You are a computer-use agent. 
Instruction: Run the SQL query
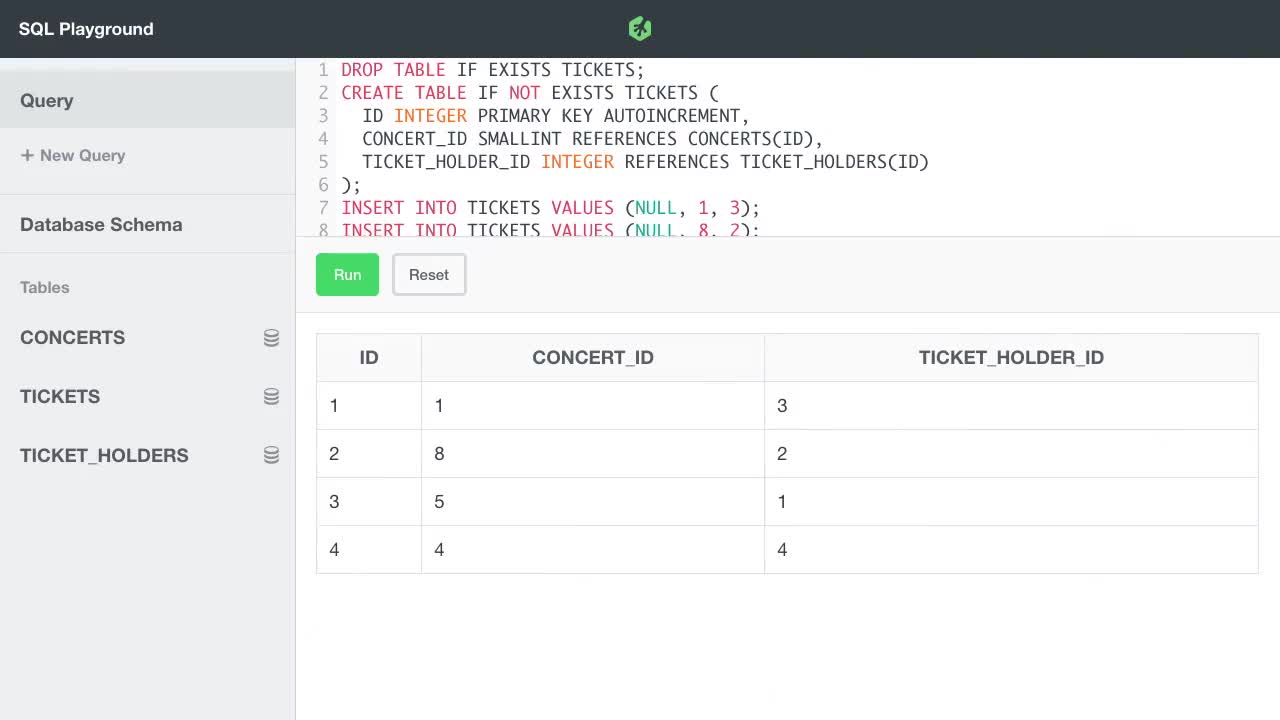tap(347, 274)
